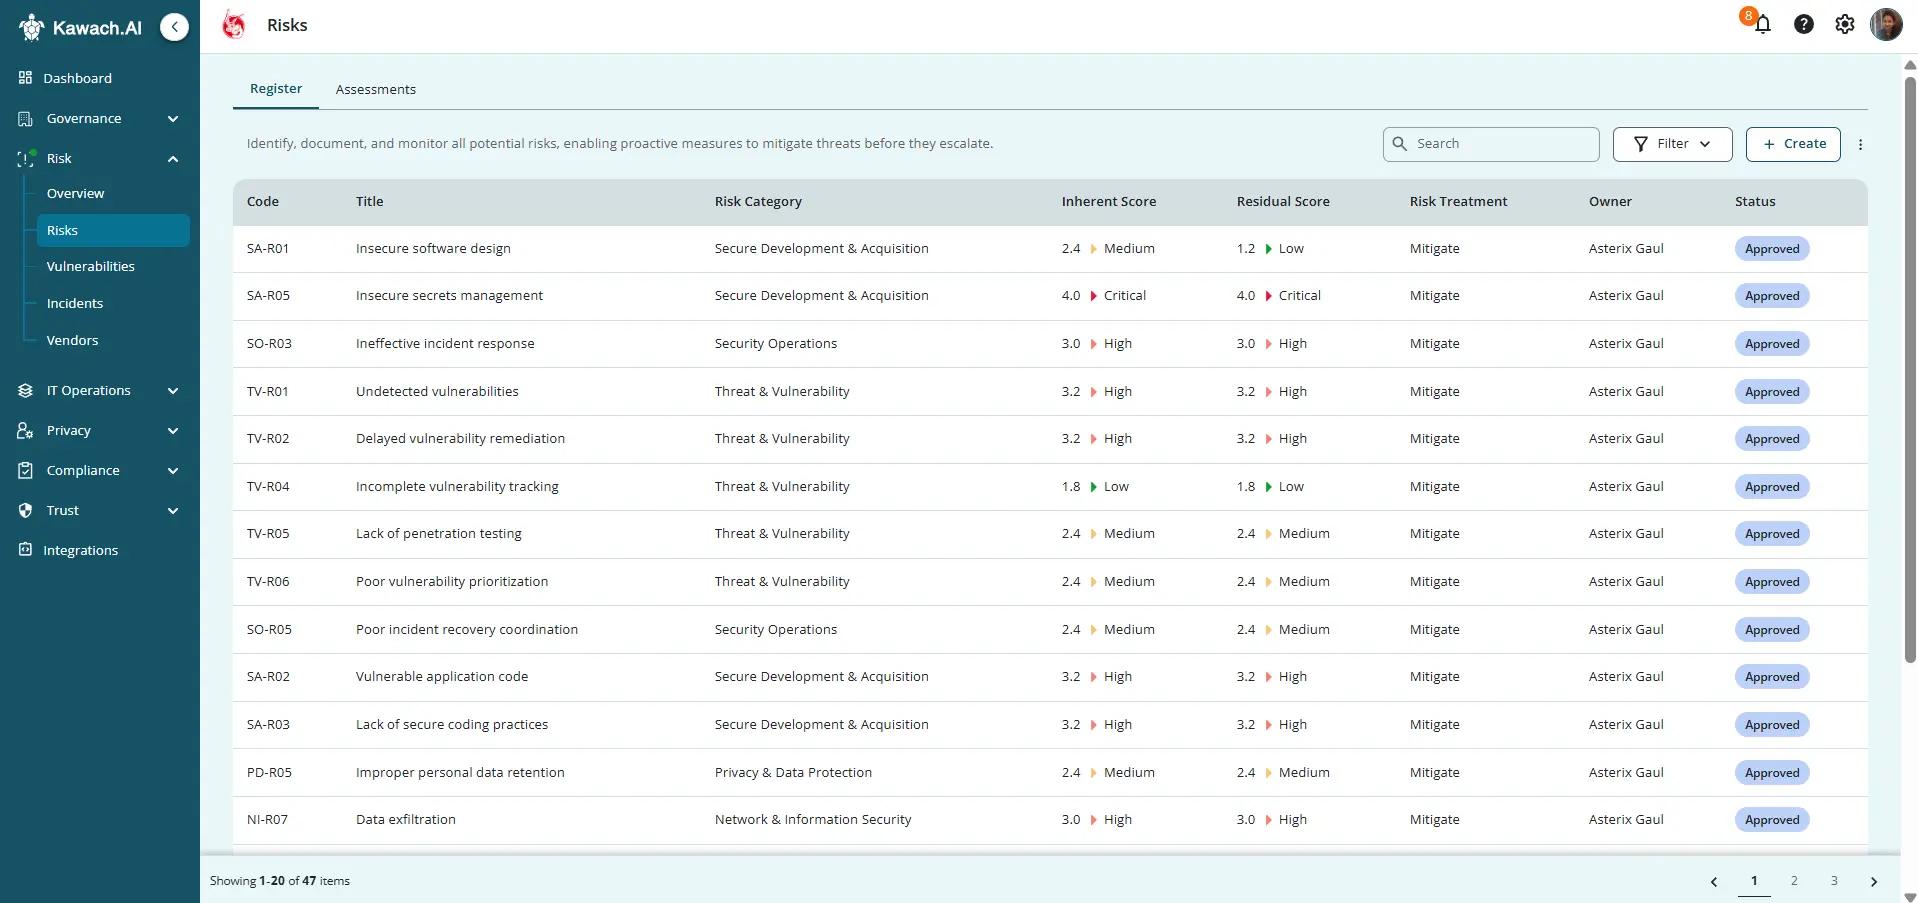This screenshot has height=903, width=1918.
Task: Open the notifications bell
Action: point(1762,24)
